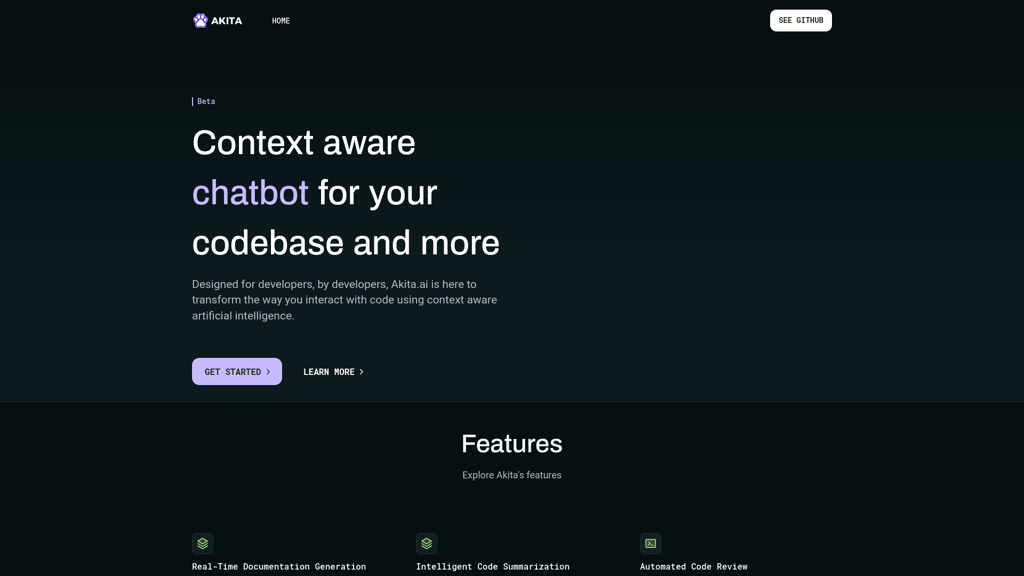This screenshot has width=1024, height=576.
Task: Click the 'Explore Akita's features' subtitle
Action: pos(512,475)
